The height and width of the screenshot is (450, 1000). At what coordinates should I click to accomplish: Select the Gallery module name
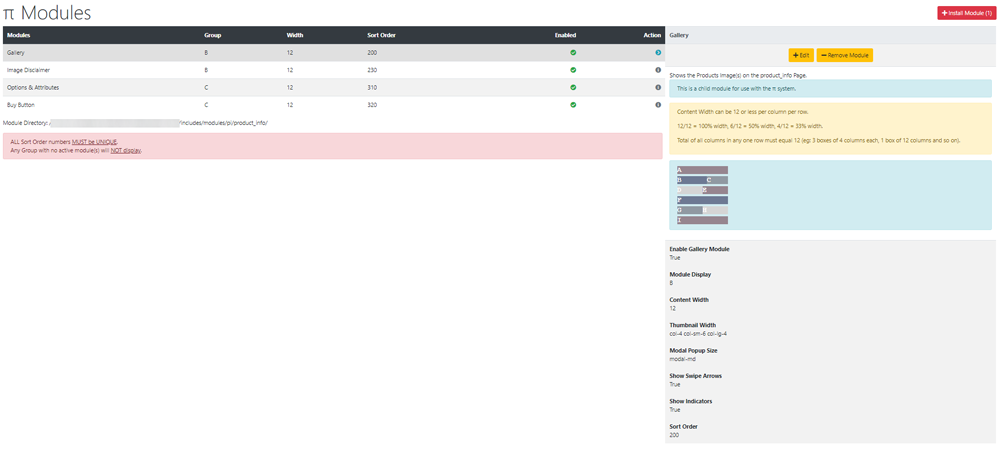[x=15, y=52]
